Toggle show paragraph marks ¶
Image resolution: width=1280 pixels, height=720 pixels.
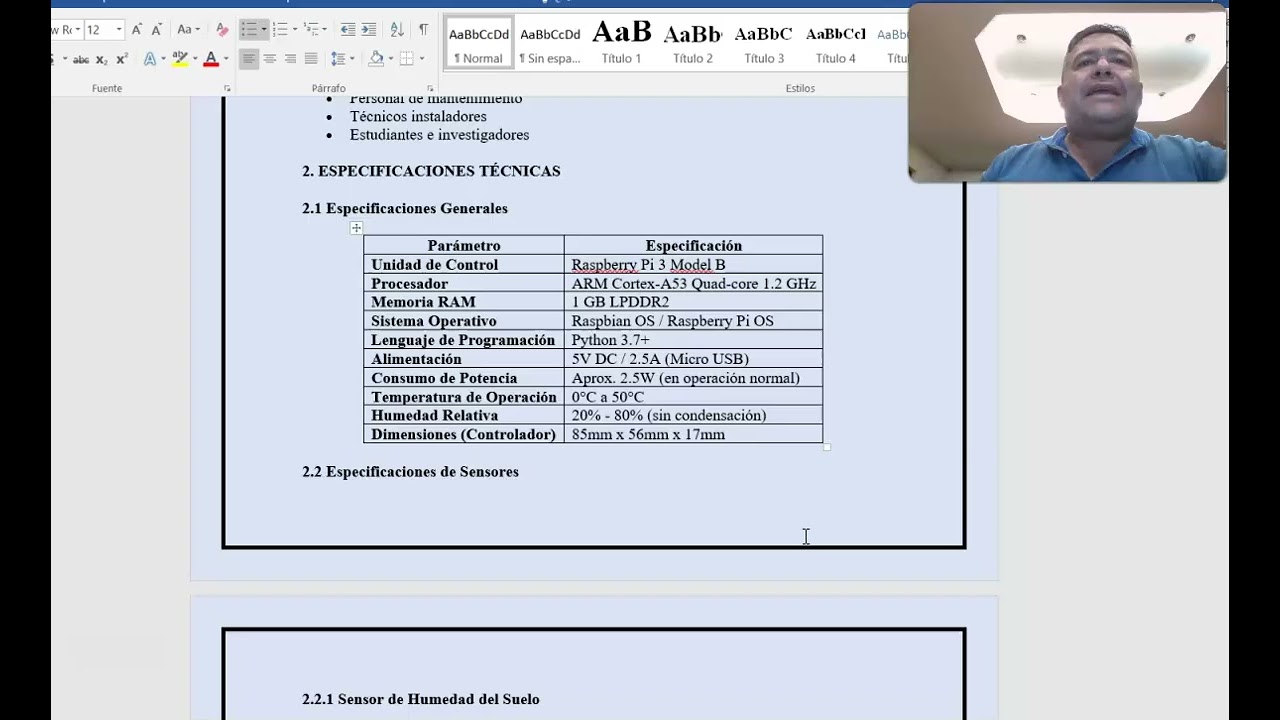coord(423,30)
